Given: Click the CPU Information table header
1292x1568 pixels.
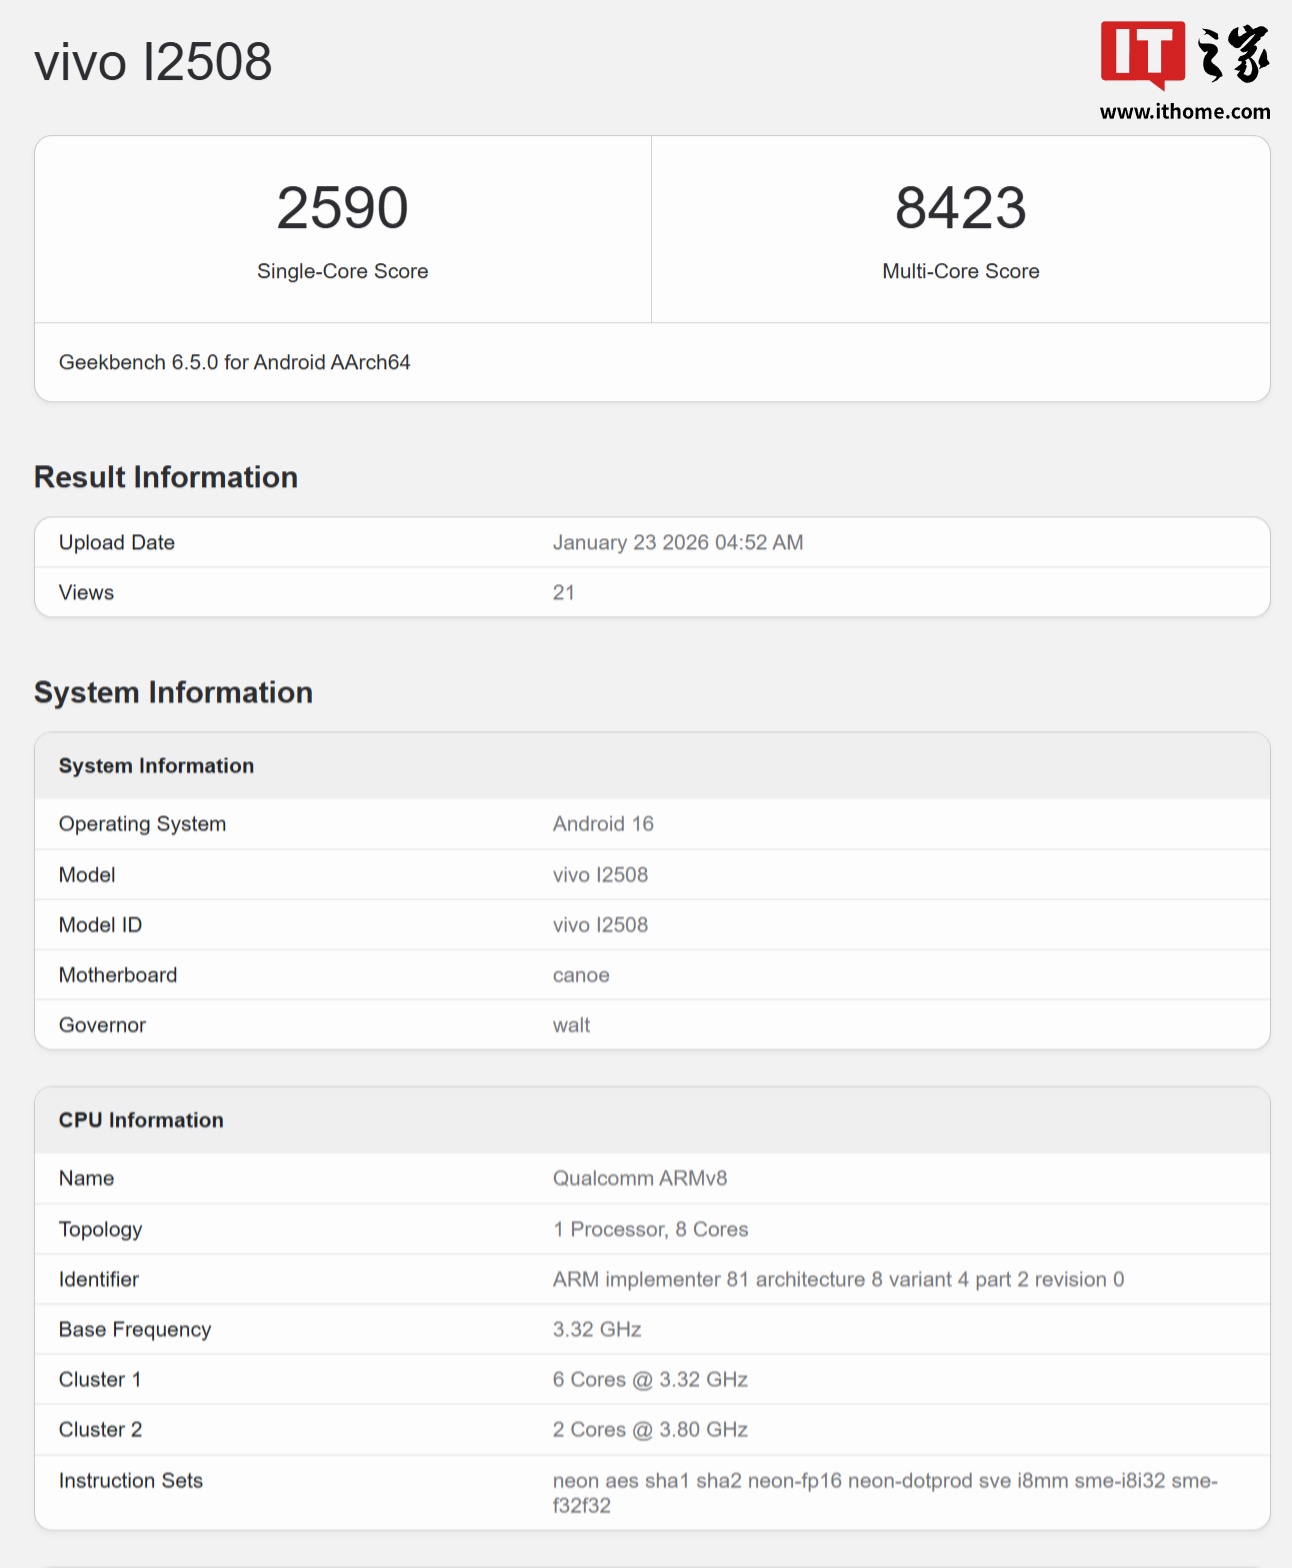Looking at the screenshot, I should pyautogui.click(x=141, y=1120).
